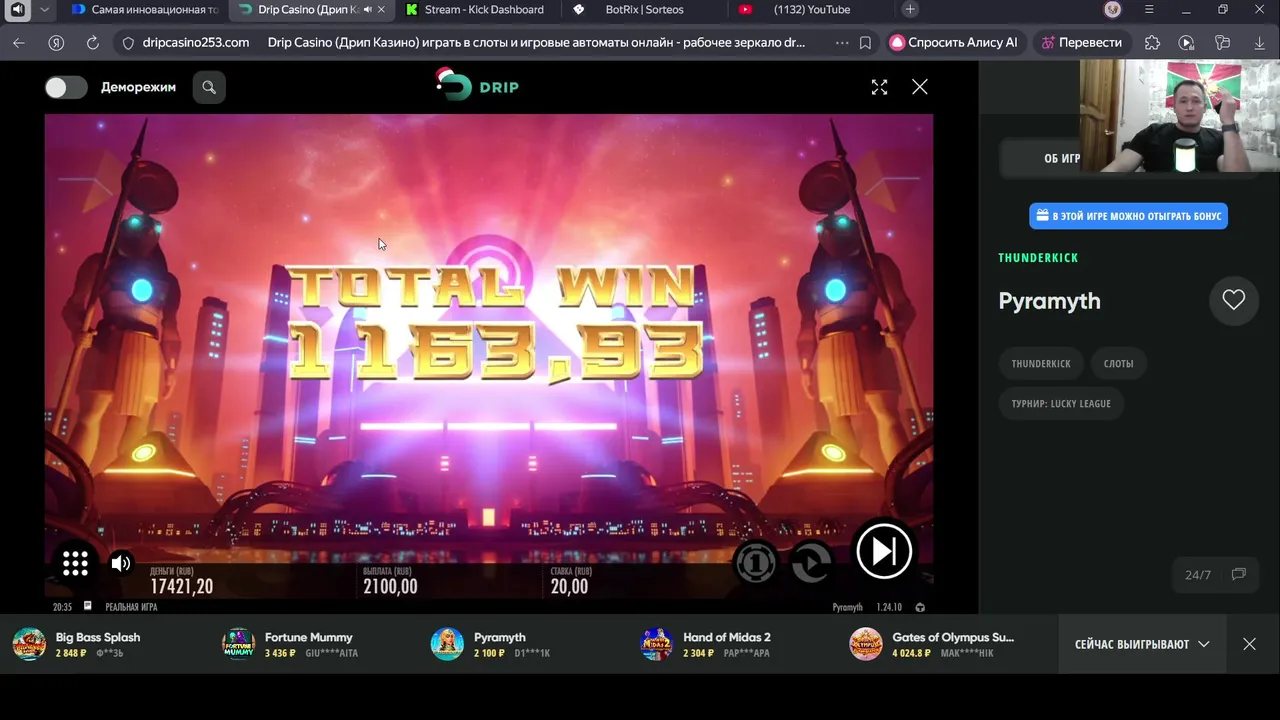Reload the current page

(x=93, y=43)
